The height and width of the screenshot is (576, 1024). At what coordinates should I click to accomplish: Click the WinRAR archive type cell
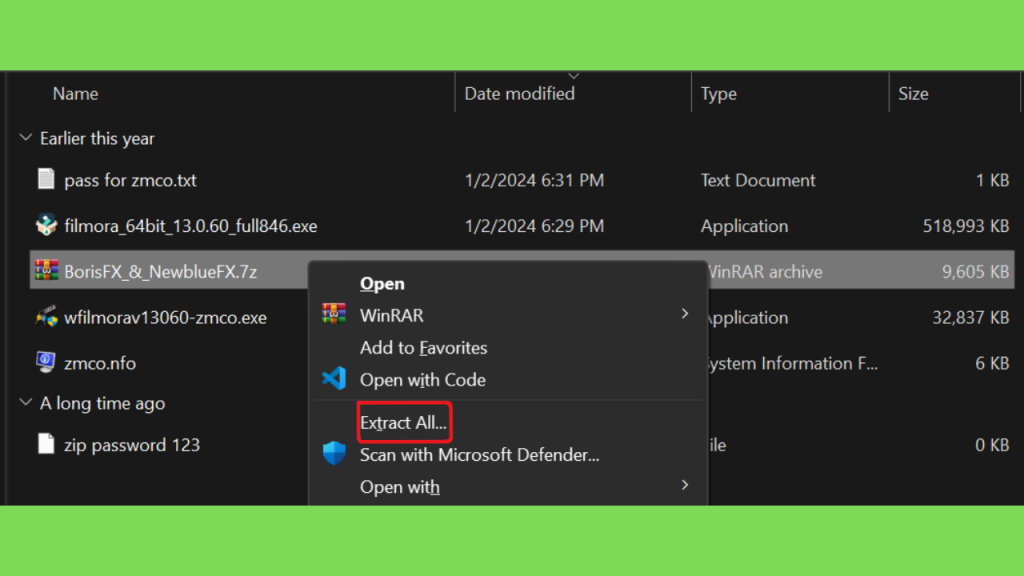click(765, 272)
